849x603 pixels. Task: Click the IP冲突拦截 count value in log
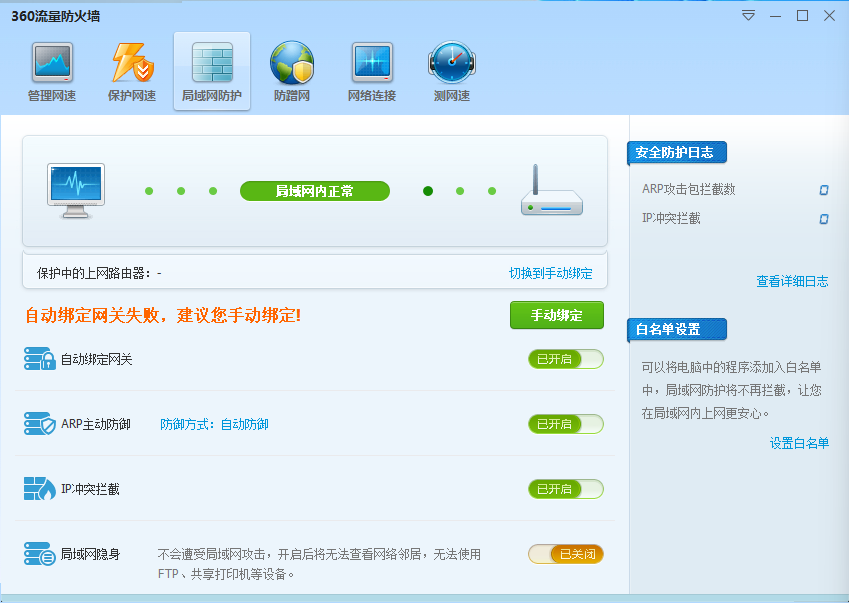(824, 219)
